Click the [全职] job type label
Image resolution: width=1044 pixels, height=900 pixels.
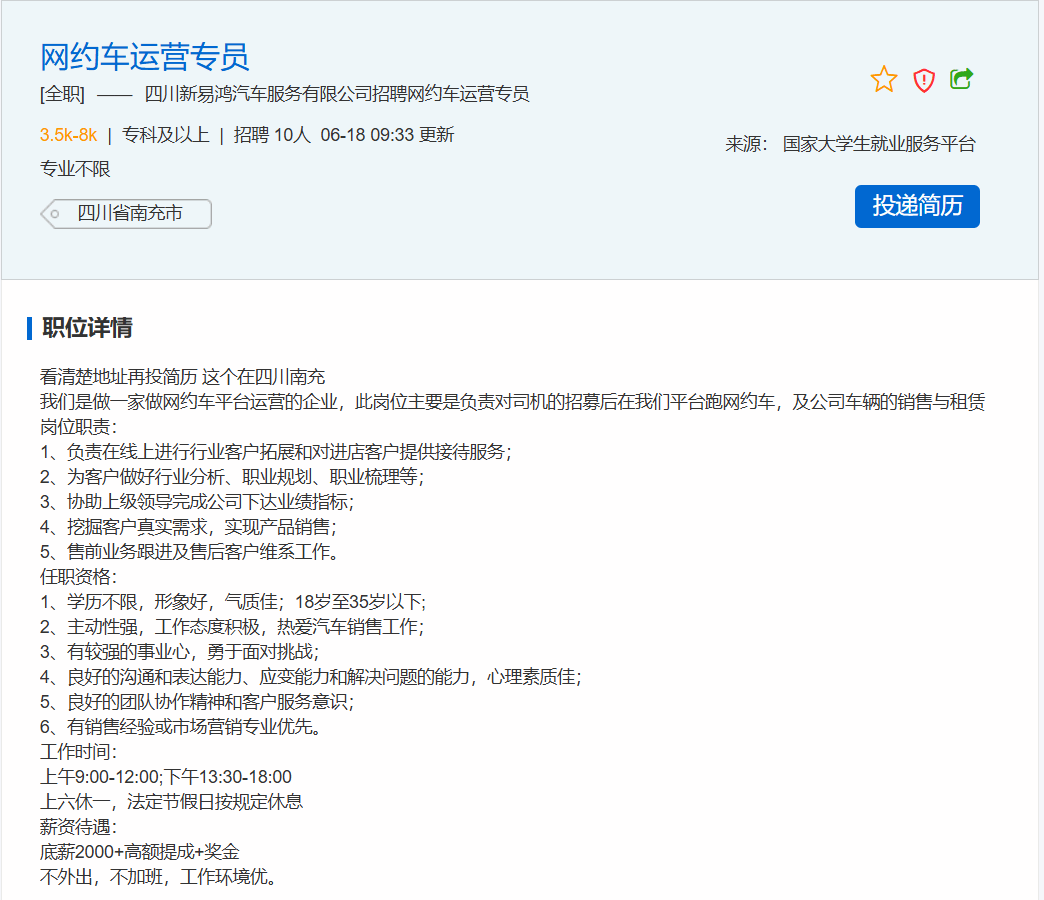pyautogui.click(x=62, y=95)
